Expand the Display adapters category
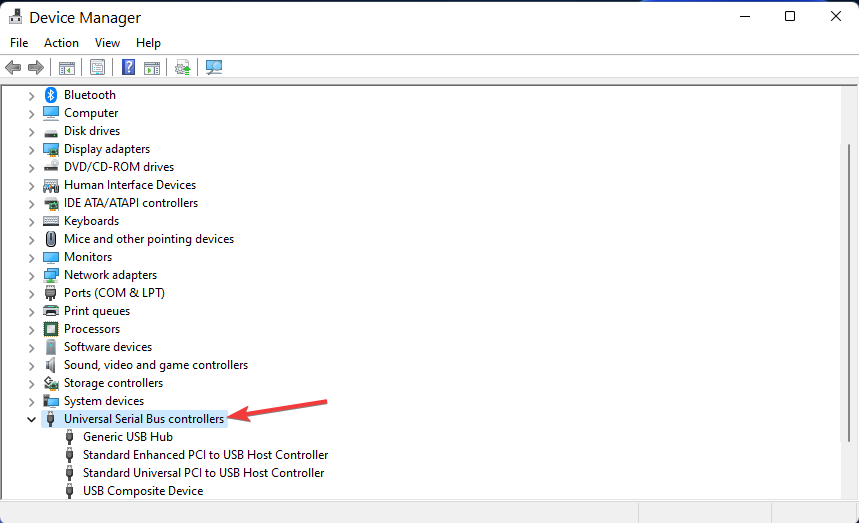Viewport: 859px width, 523px height. 31,149
